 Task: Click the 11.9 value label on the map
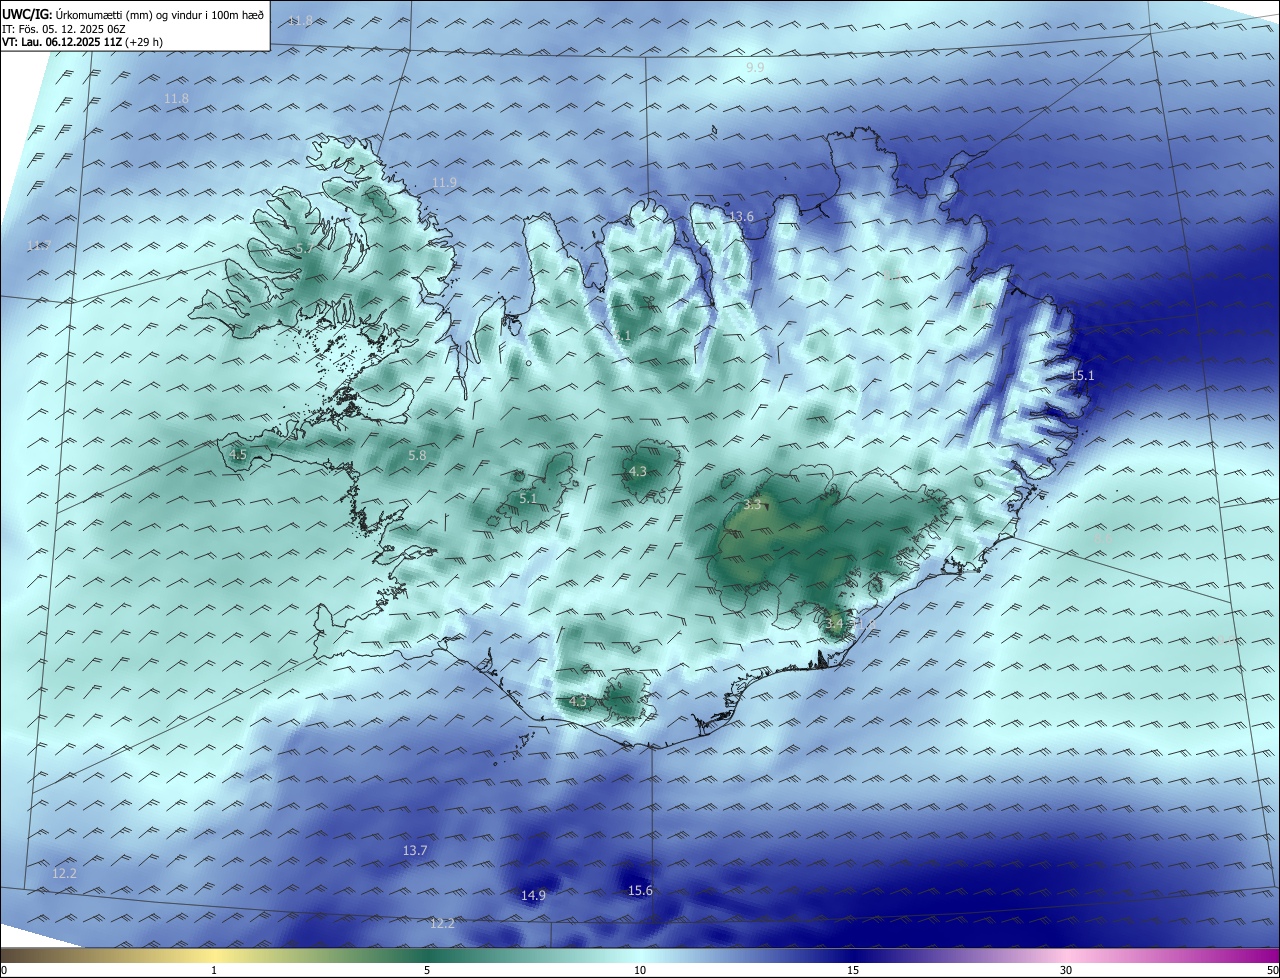[444, 182]
